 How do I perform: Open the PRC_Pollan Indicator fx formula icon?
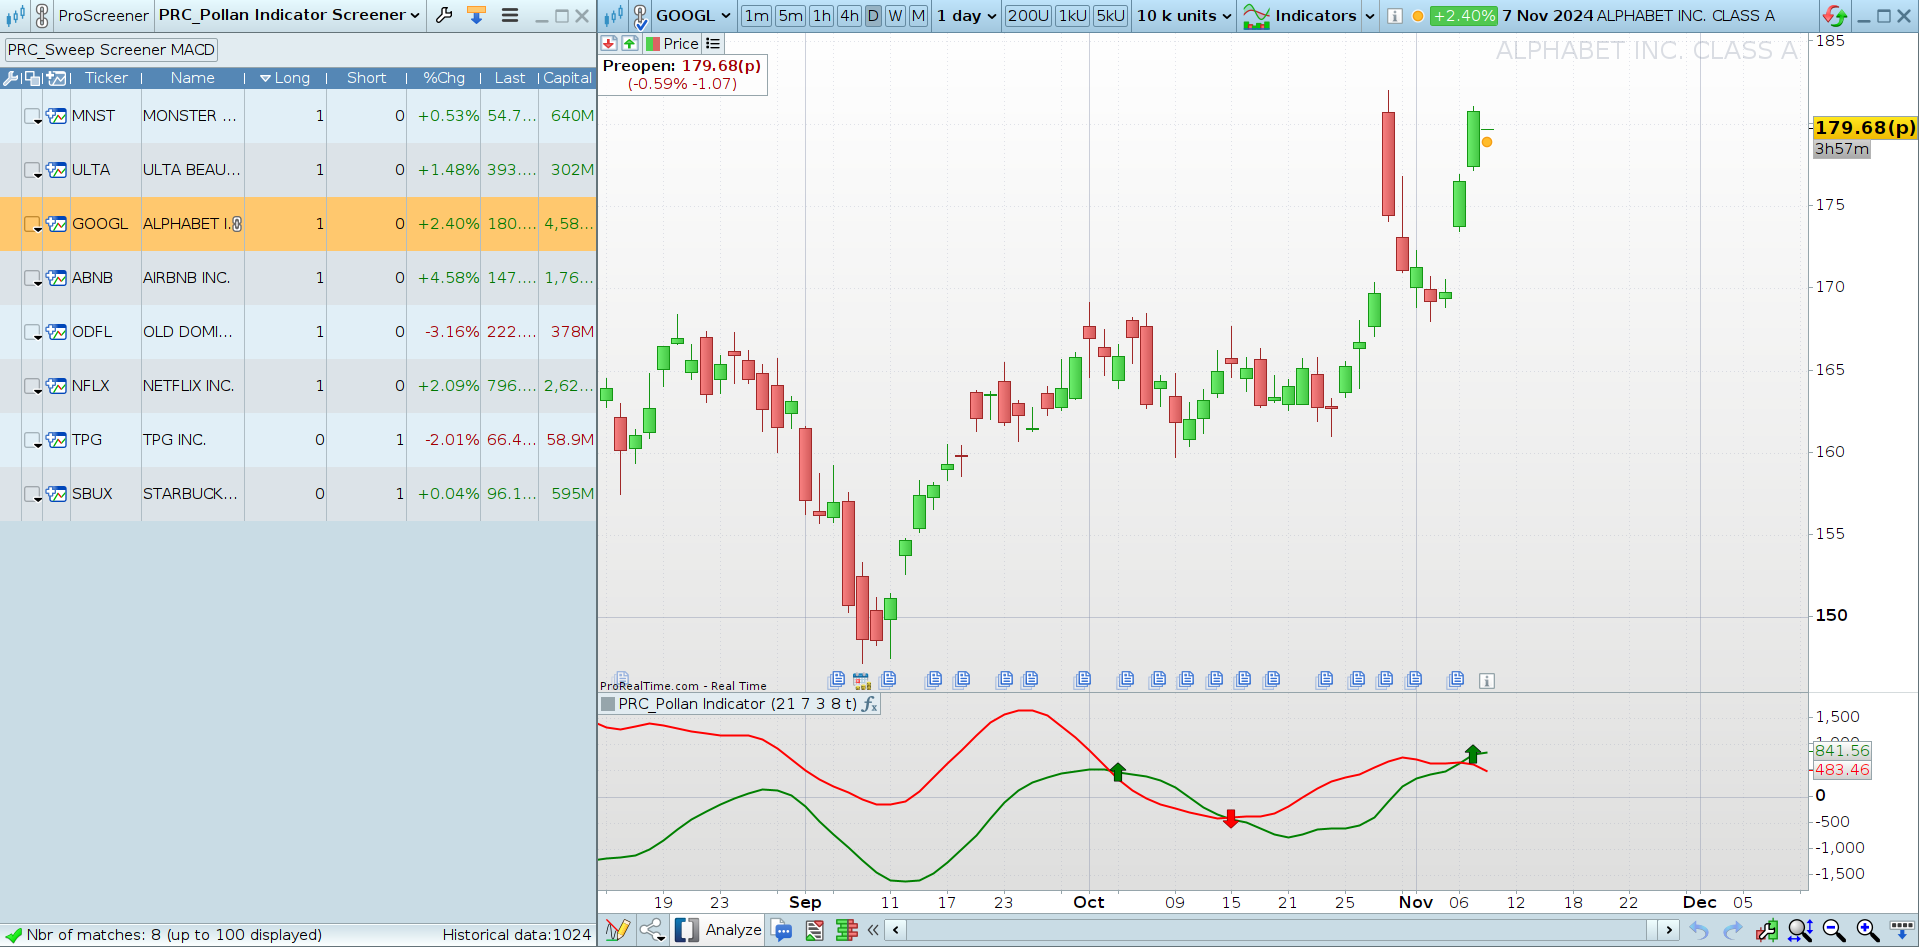(869, 704)
